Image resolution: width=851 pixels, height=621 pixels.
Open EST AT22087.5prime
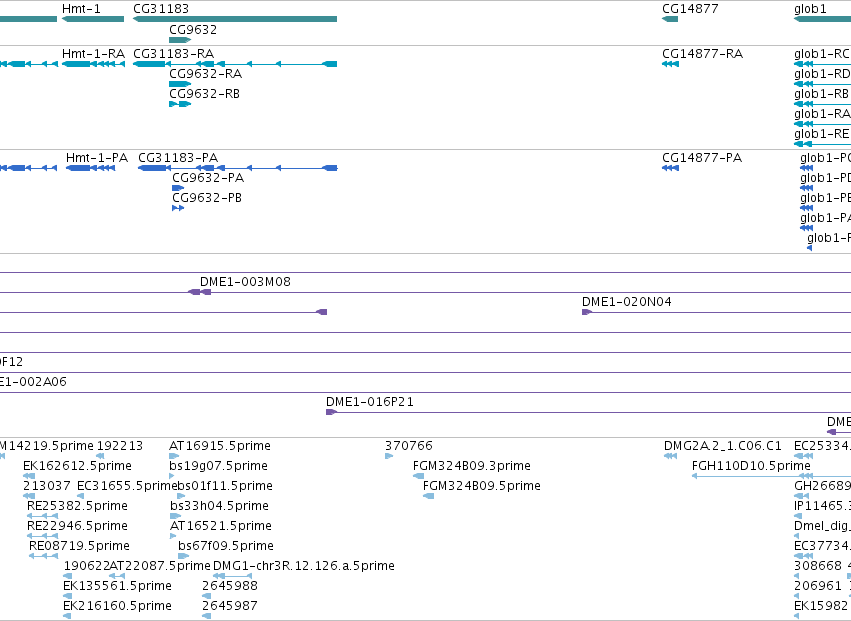coord(160,566)
